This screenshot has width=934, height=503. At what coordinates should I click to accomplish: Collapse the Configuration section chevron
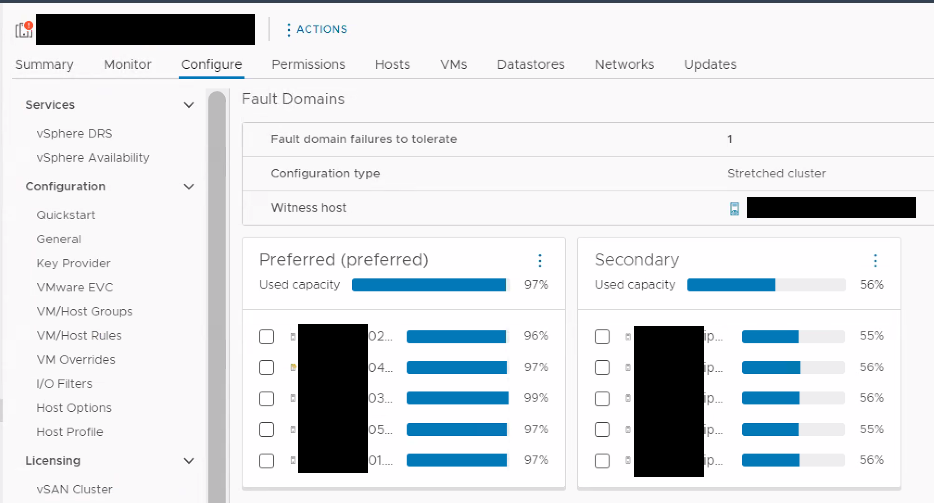pyautogui.click(x=189, y=187)
